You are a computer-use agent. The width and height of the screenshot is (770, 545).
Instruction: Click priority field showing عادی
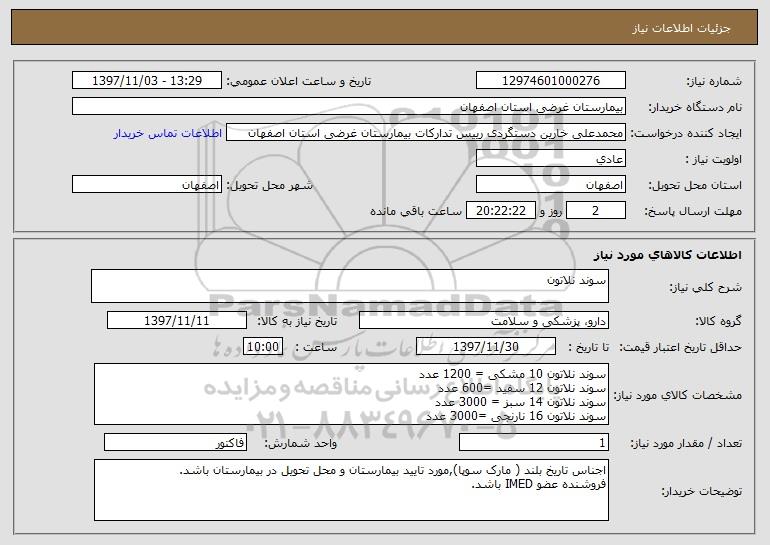tap(550, 159)
